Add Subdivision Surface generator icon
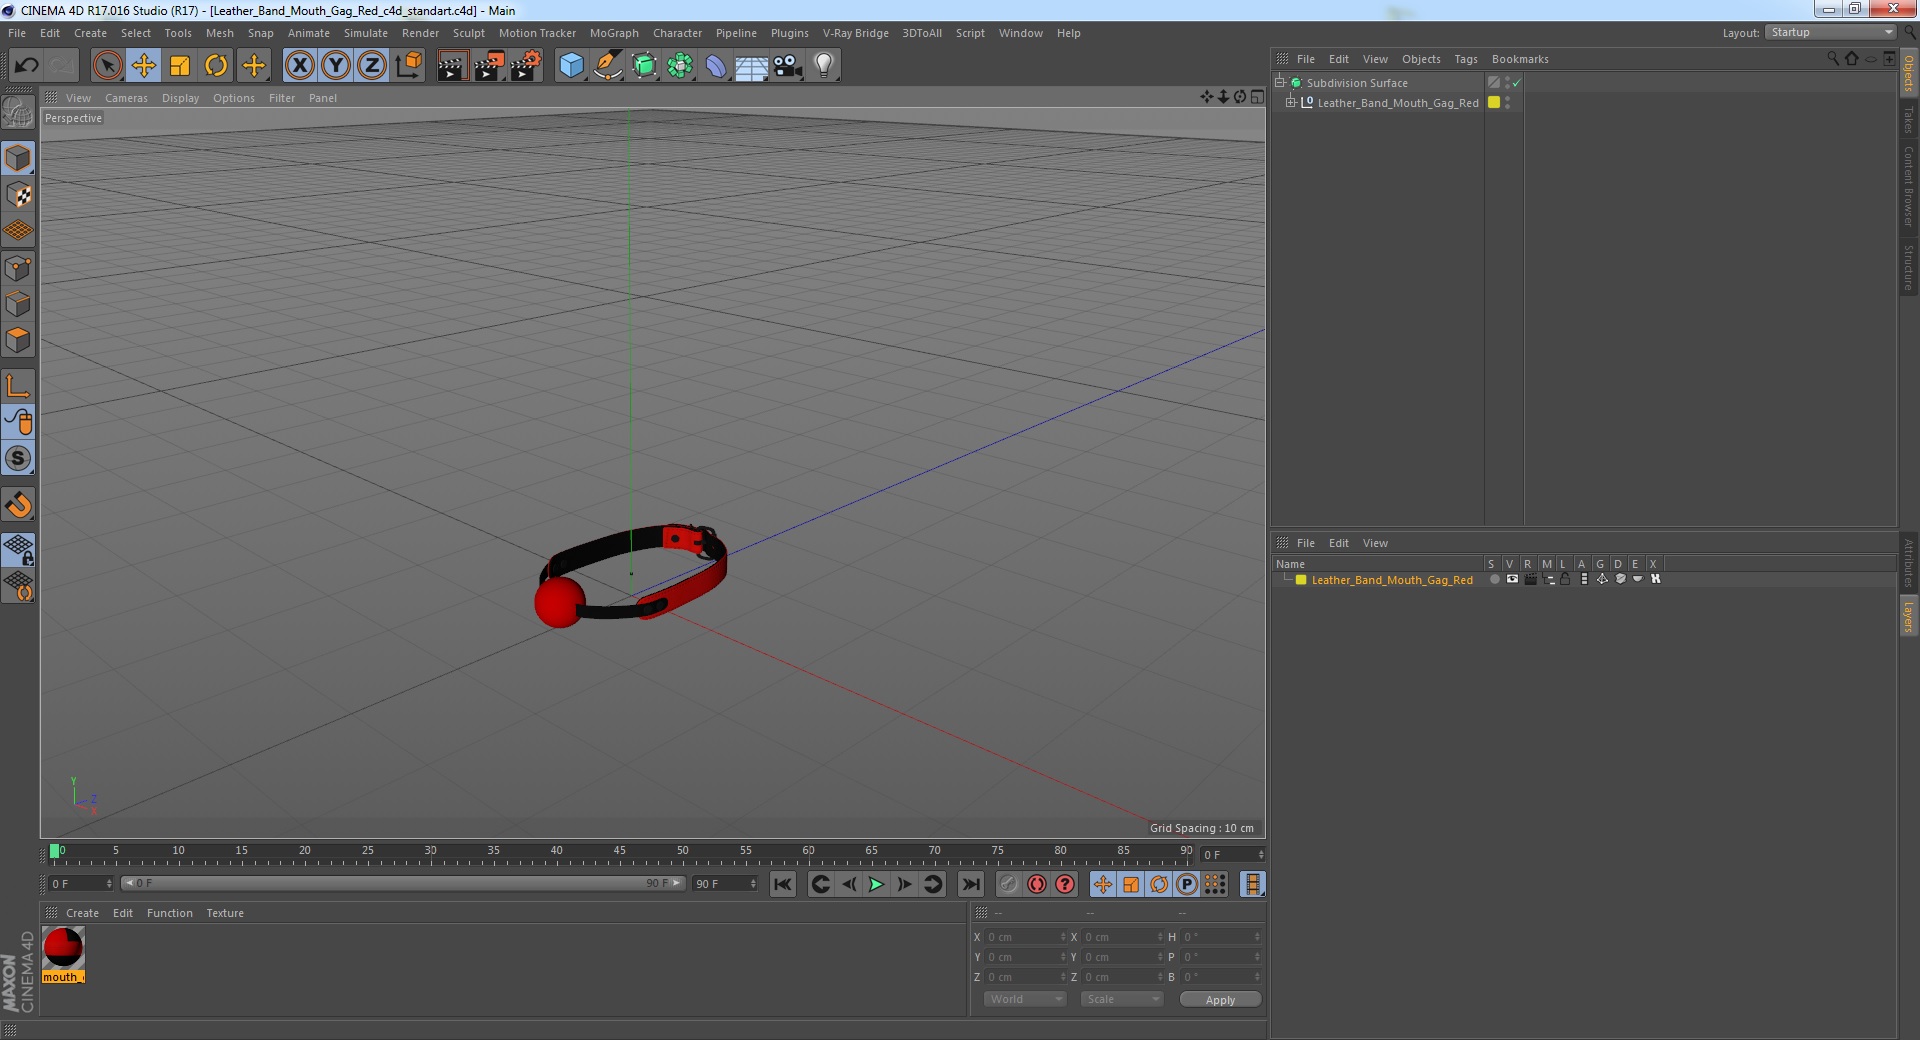Screen dimensions: 1920x1040 [644, 66]
